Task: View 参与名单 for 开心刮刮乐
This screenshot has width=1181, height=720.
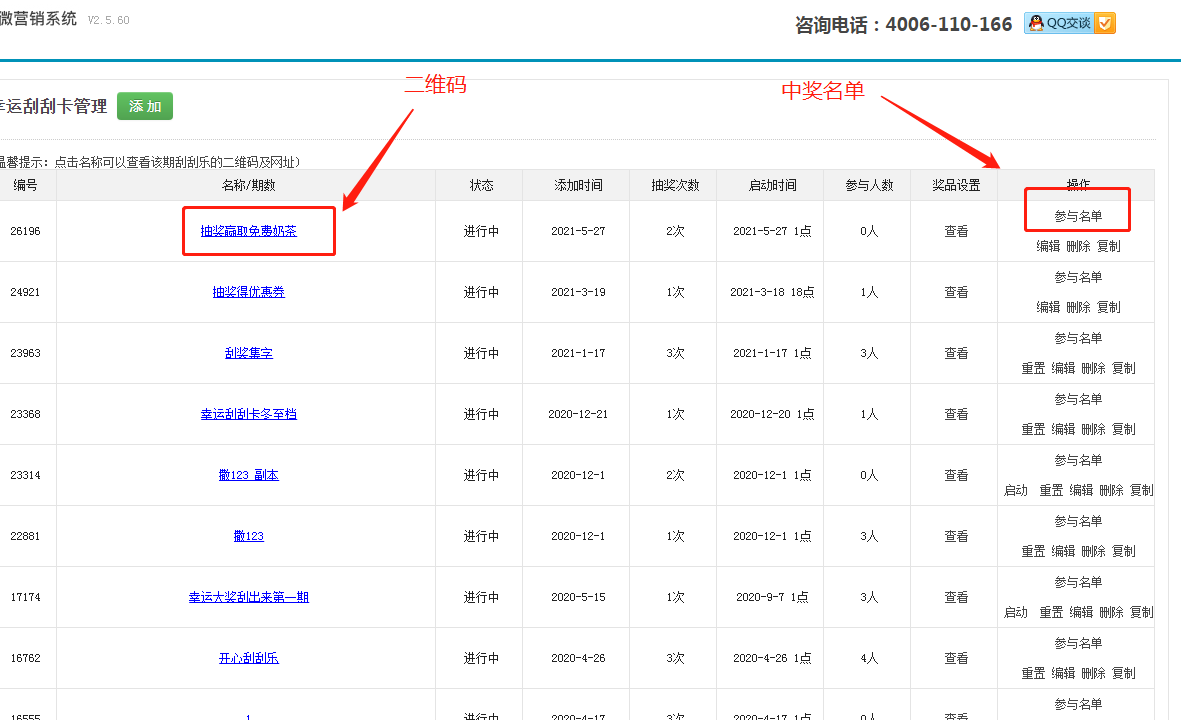Action: [1078, 643]
